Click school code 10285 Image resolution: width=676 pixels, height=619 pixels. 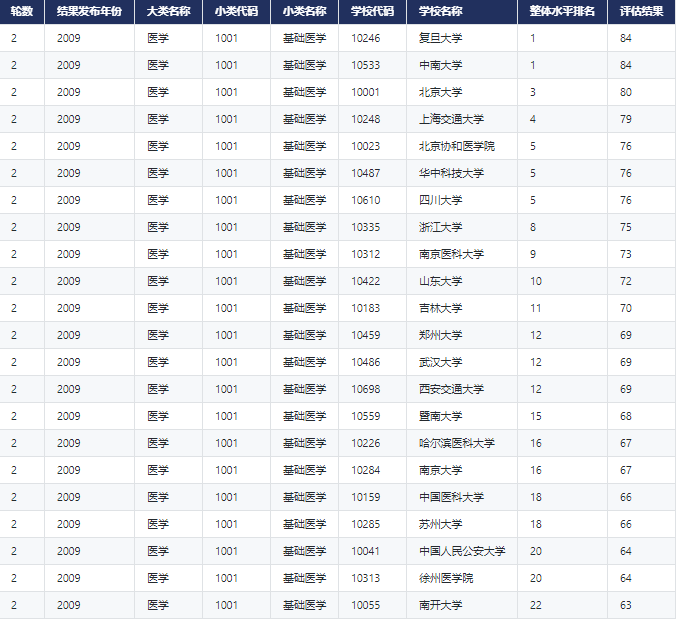pos(366,525)
